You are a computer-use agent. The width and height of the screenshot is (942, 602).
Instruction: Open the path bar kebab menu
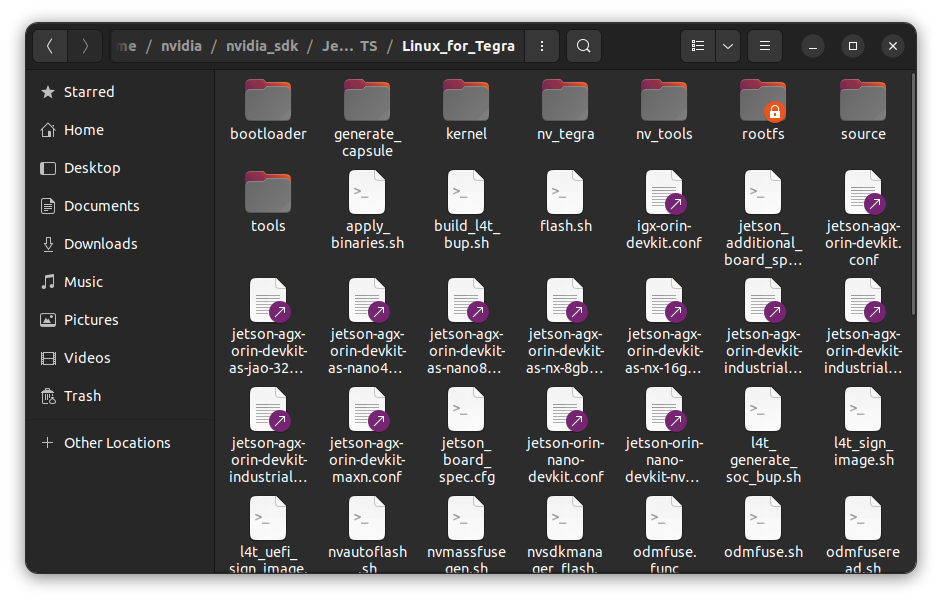click(x=541, y=46)
